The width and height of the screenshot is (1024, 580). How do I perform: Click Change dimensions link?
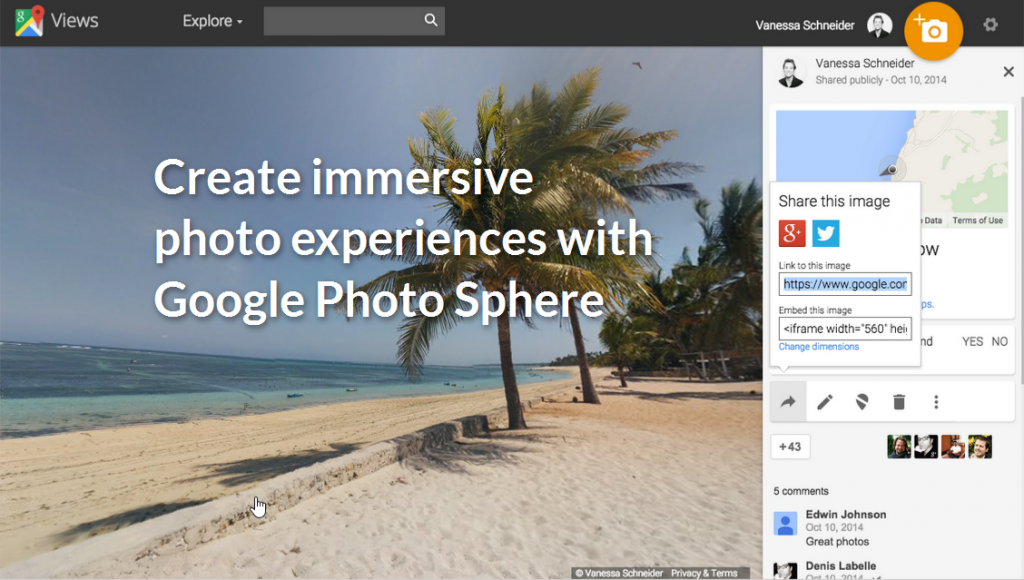tap(818, 347)
